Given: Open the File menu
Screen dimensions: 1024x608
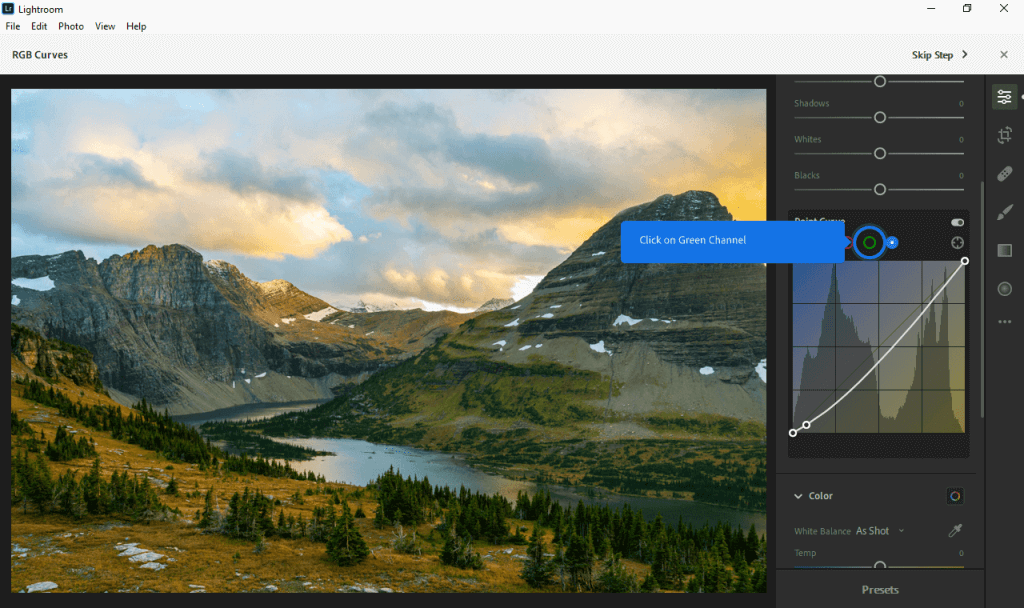Looking at the screenshot, I should (x=13, y=26).
